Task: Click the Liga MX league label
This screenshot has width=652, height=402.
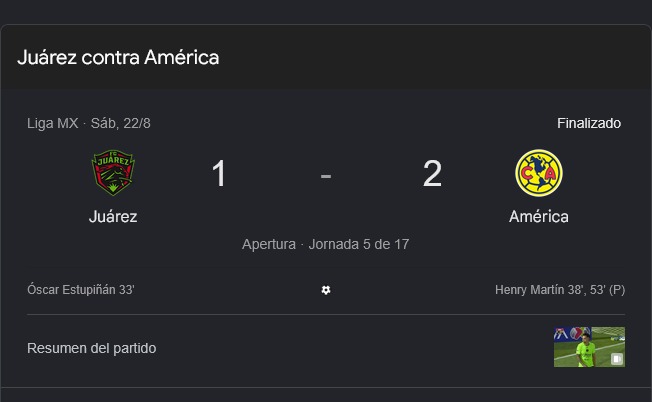Action: pos(53,123)
